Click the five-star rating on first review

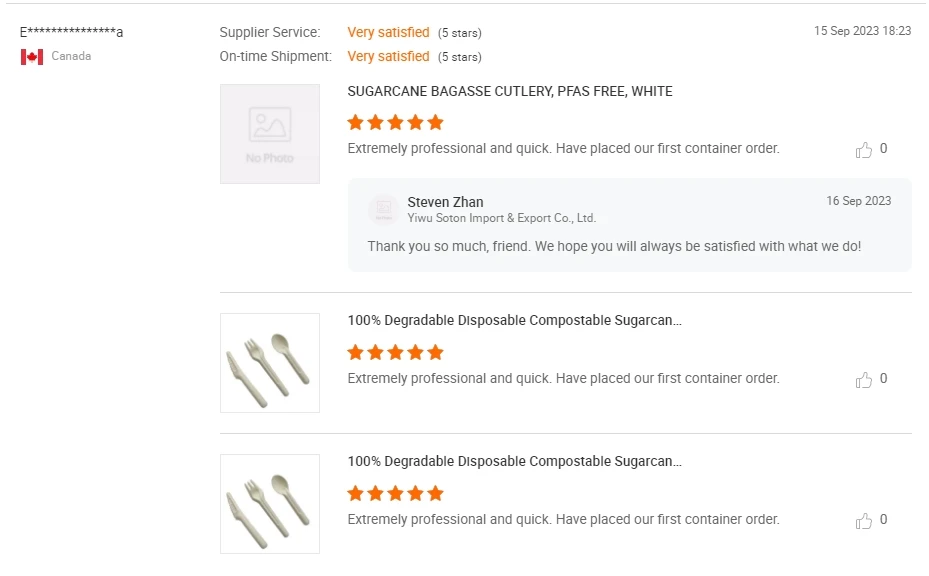395,122
